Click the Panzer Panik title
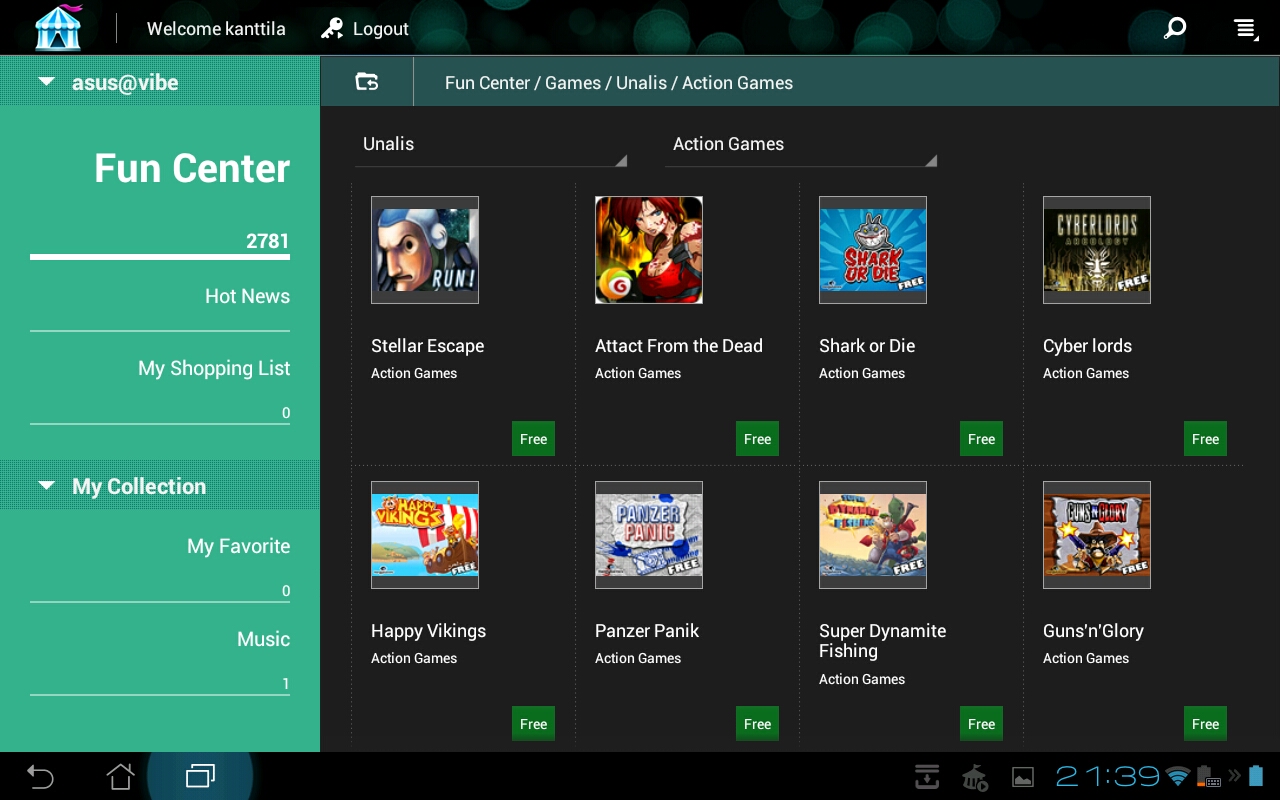Screen dimensions: 1280x800 tap(647, 631)
